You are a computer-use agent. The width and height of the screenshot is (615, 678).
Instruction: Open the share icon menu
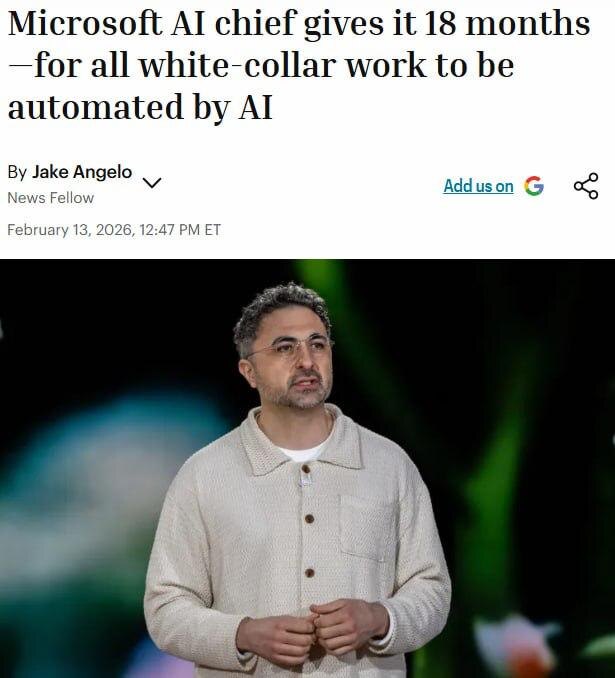586,186
